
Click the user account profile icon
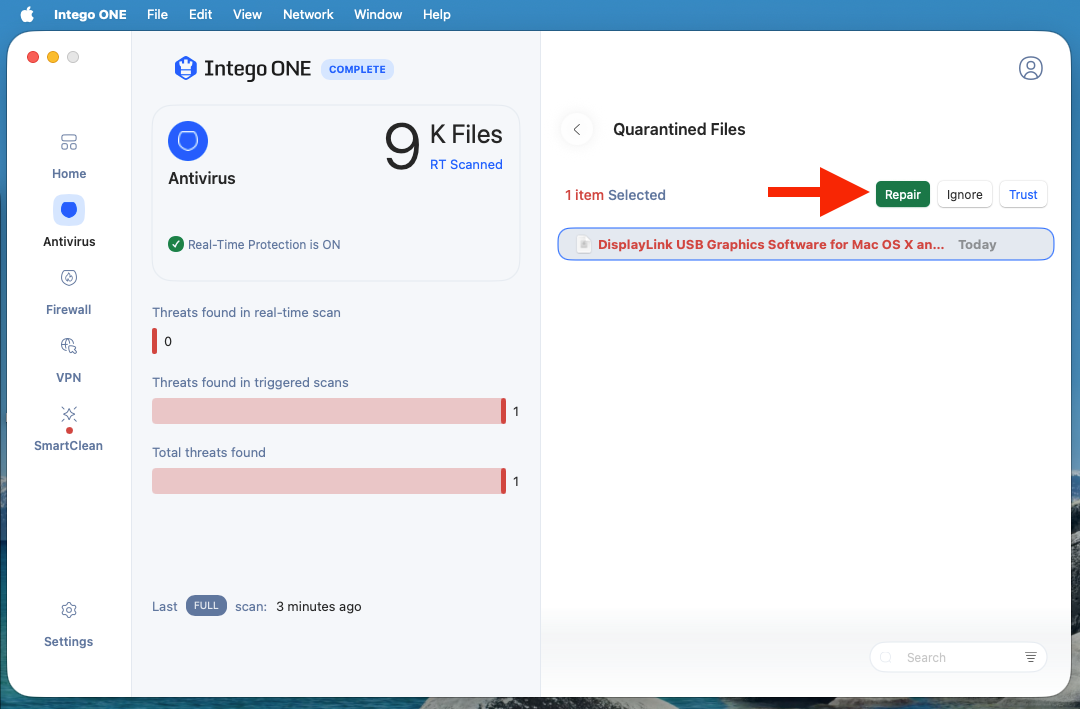pyautogui.click(x=1030, y=68)
